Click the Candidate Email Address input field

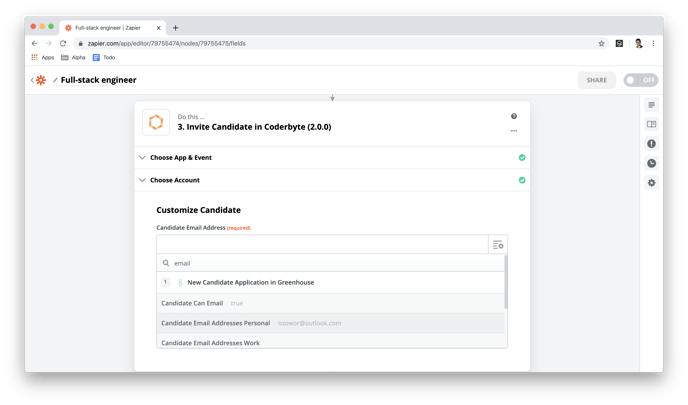[x=322, y=244]
